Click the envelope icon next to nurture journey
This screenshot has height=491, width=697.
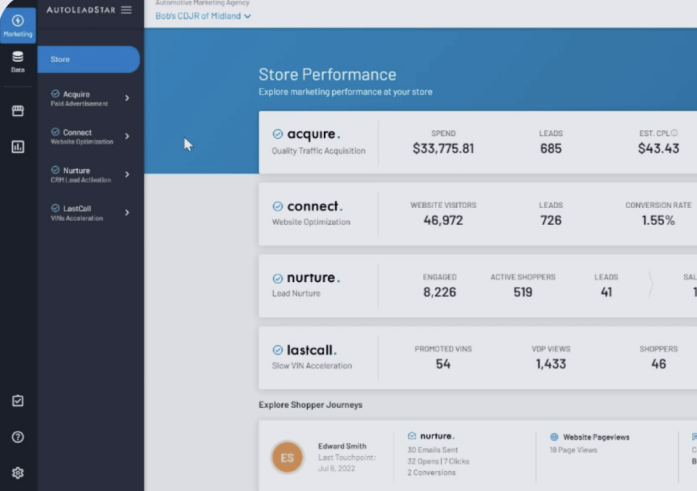[x=412, y=435]
